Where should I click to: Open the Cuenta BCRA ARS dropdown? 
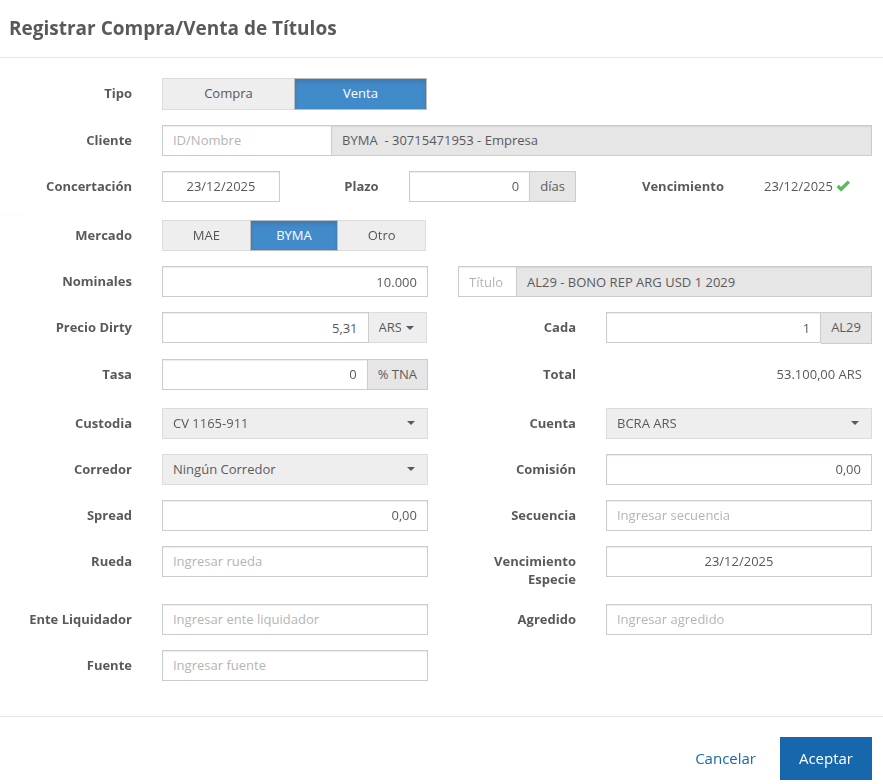pyautogui.click(x=738, y=424)
